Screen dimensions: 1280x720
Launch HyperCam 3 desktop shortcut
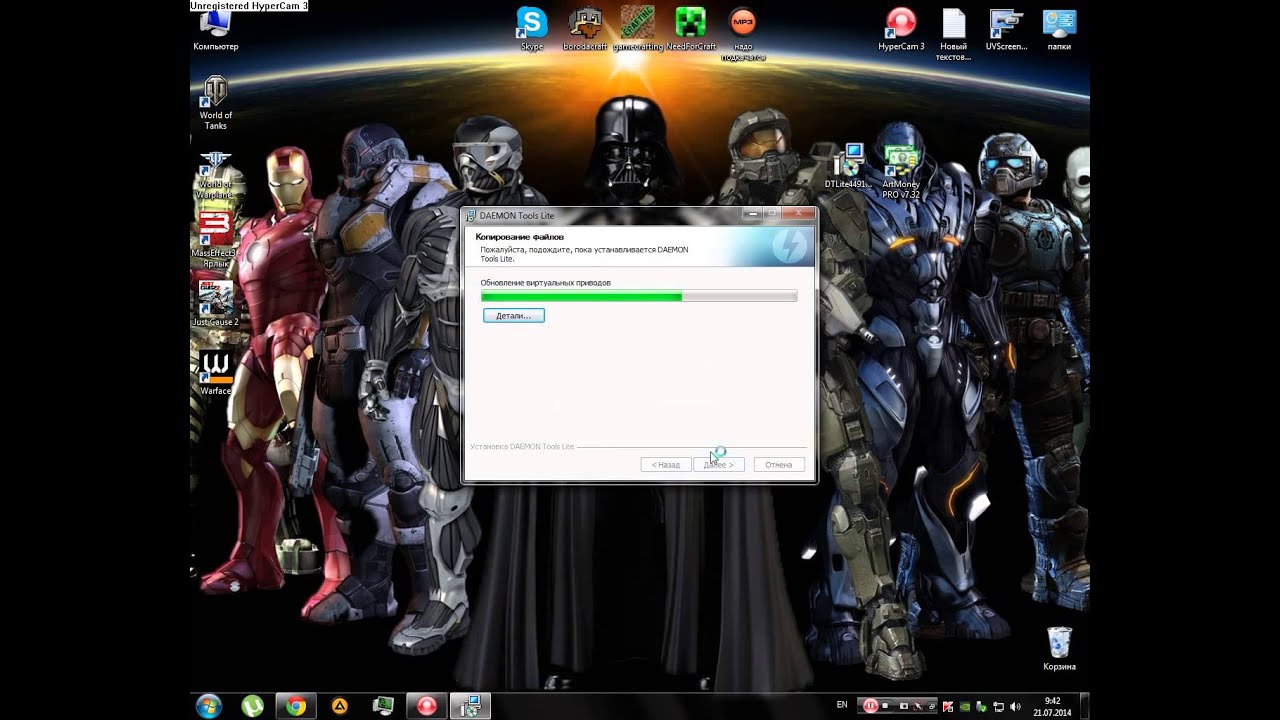pos(901,28)
